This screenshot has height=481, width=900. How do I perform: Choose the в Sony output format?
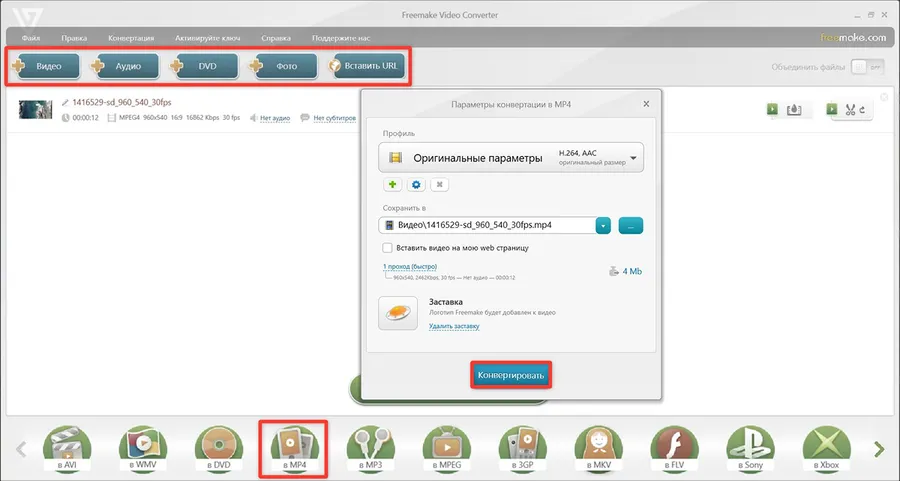tap(750, 449)
